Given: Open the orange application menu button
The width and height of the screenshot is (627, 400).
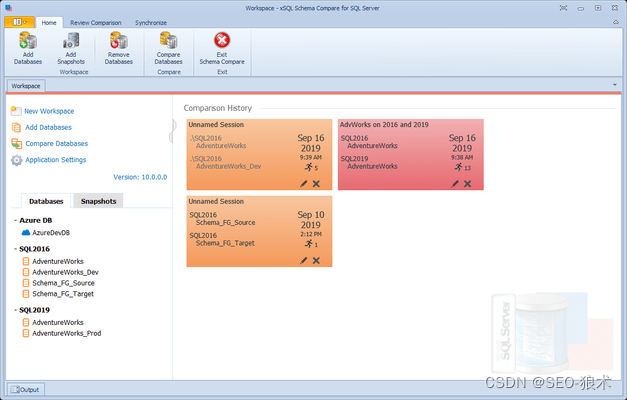Looking at the screenshot, I should point(19,22).
